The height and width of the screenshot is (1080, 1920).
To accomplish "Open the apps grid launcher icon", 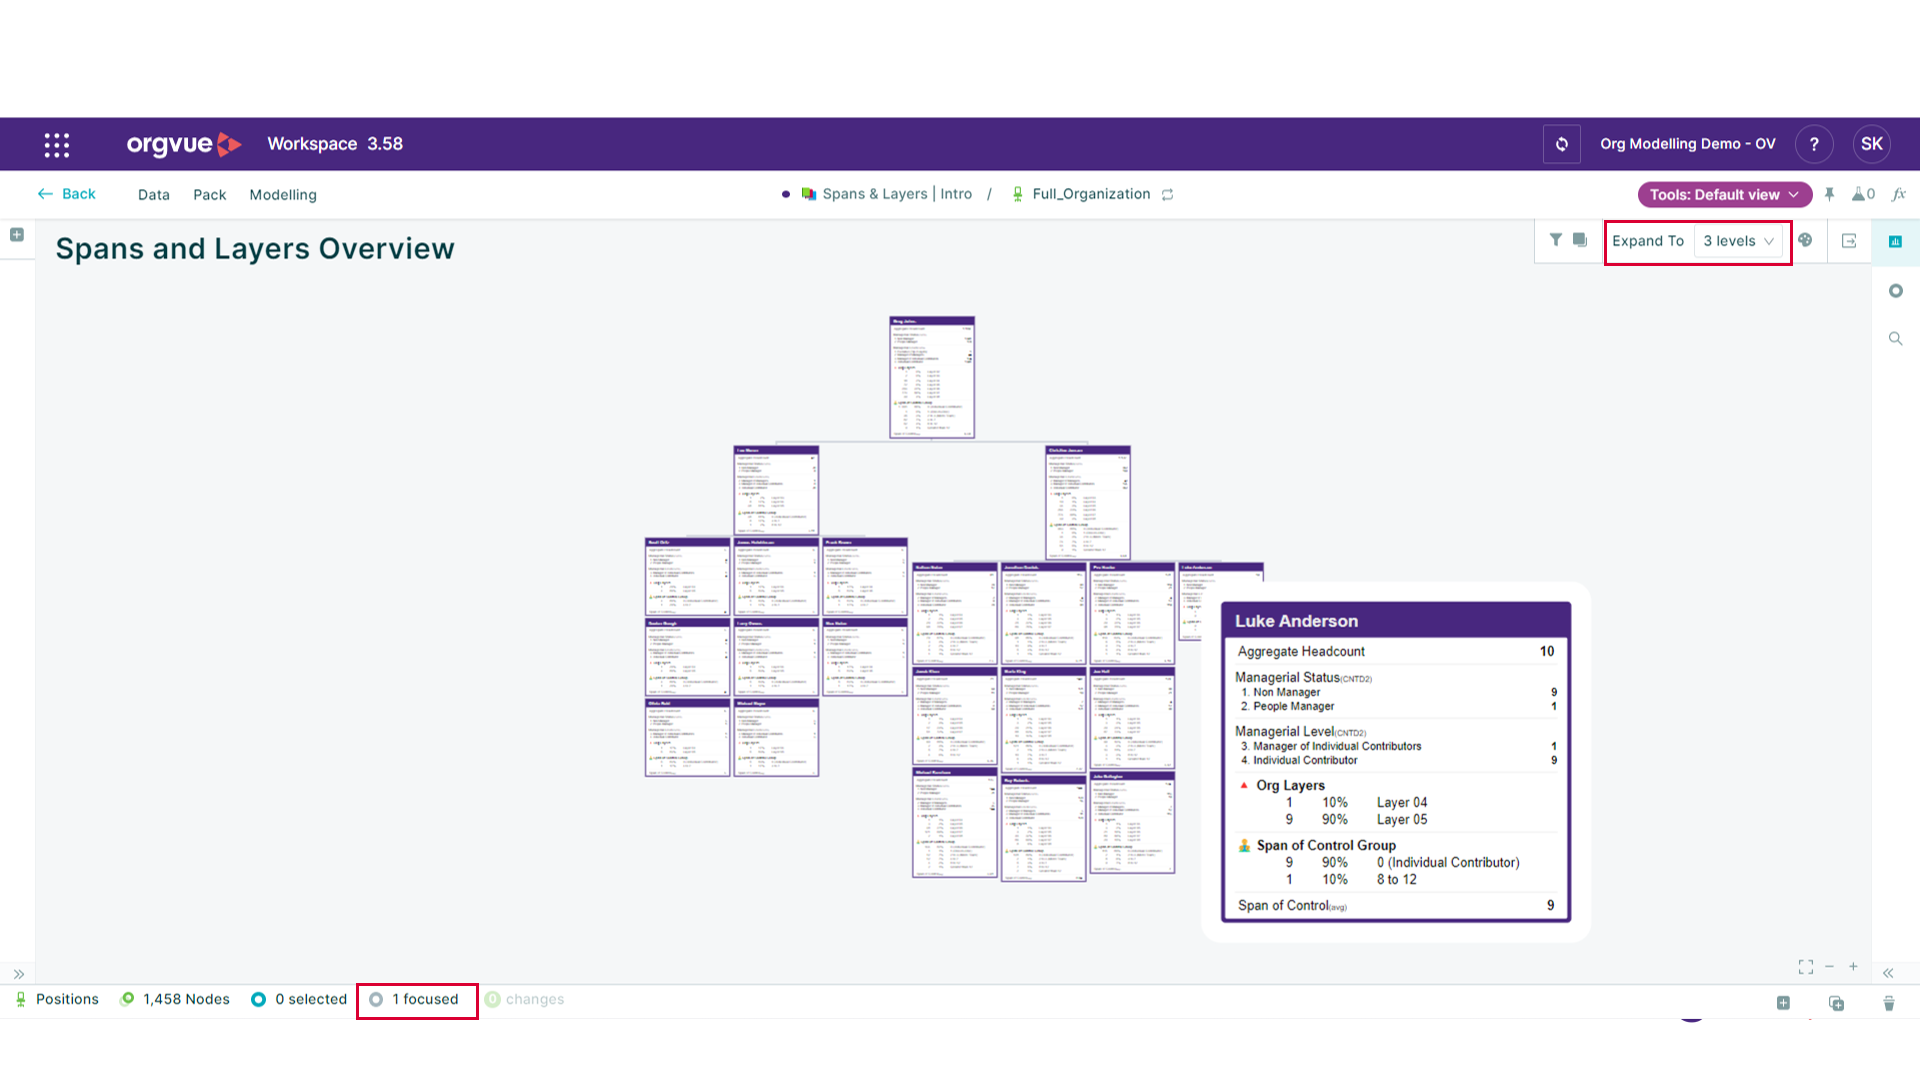I will (x=57, y=145).
